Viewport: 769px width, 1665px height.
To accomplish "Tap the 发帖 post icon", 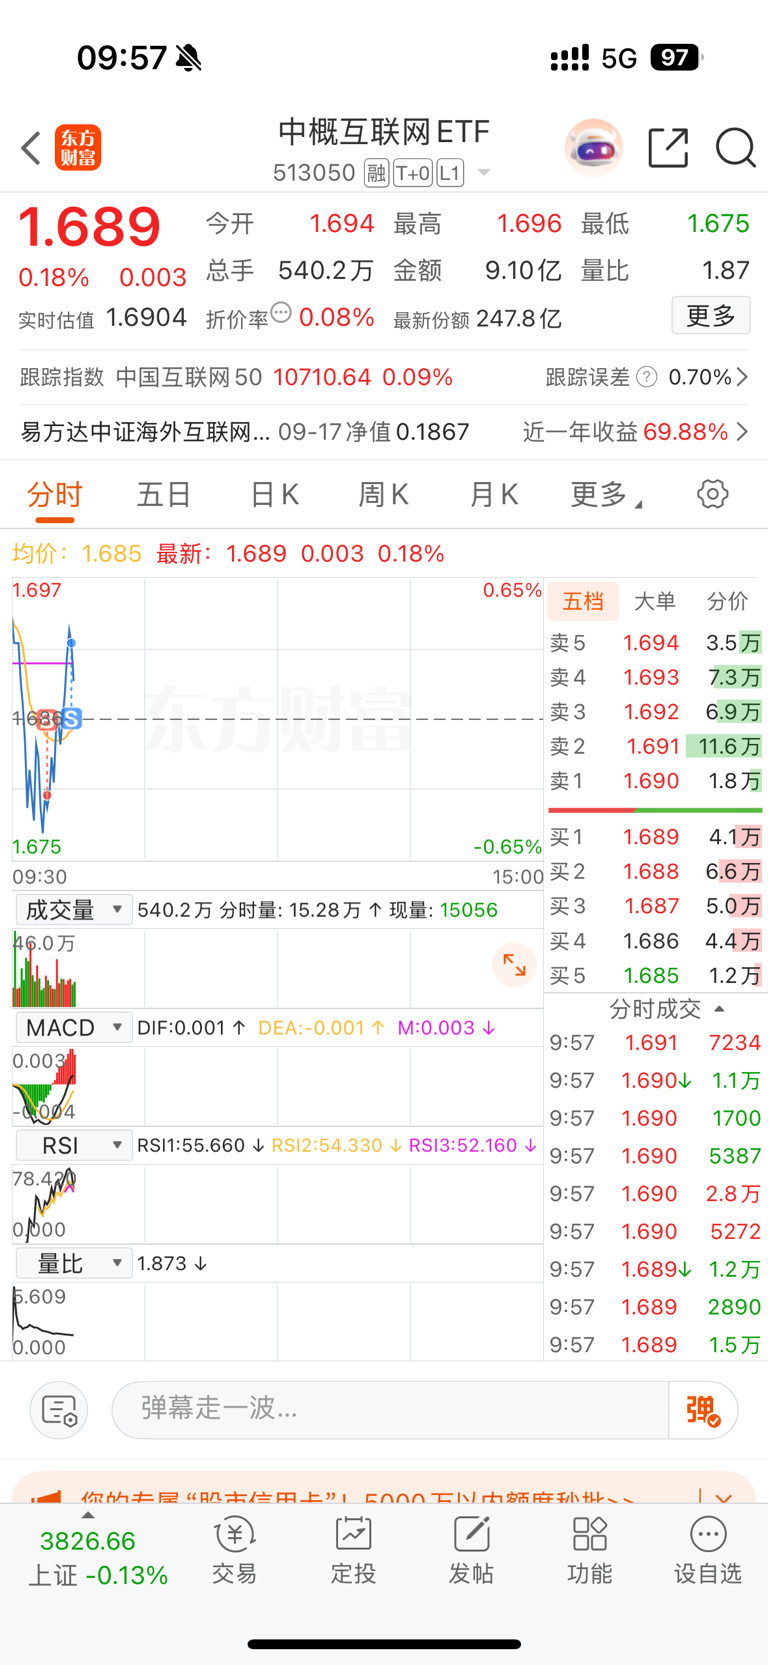I will pyautogui.click(x=471, y=1551).
